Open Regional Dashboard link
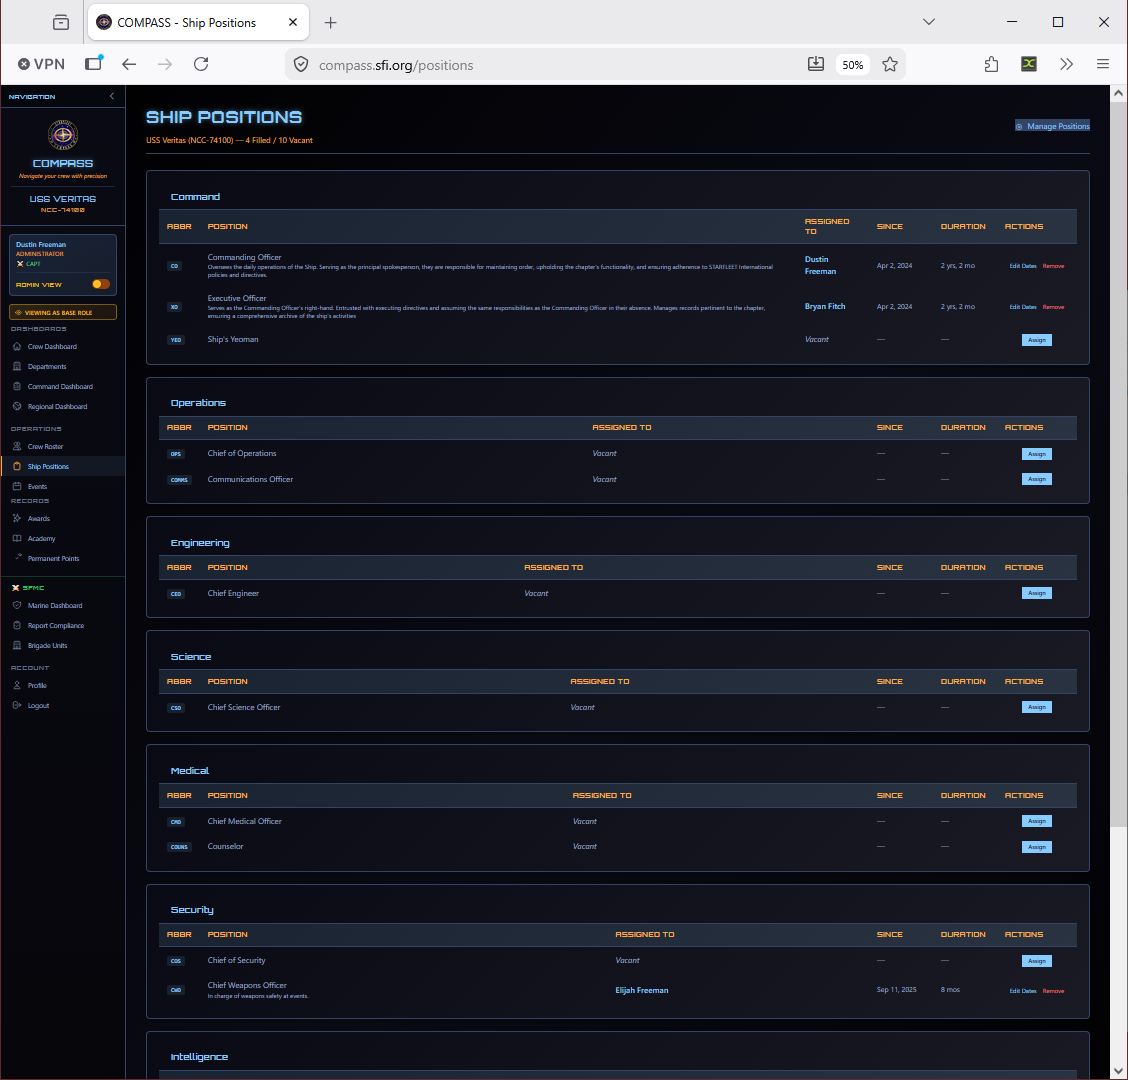Viewport: 1128px width, 1080px height. click(57, 407)
